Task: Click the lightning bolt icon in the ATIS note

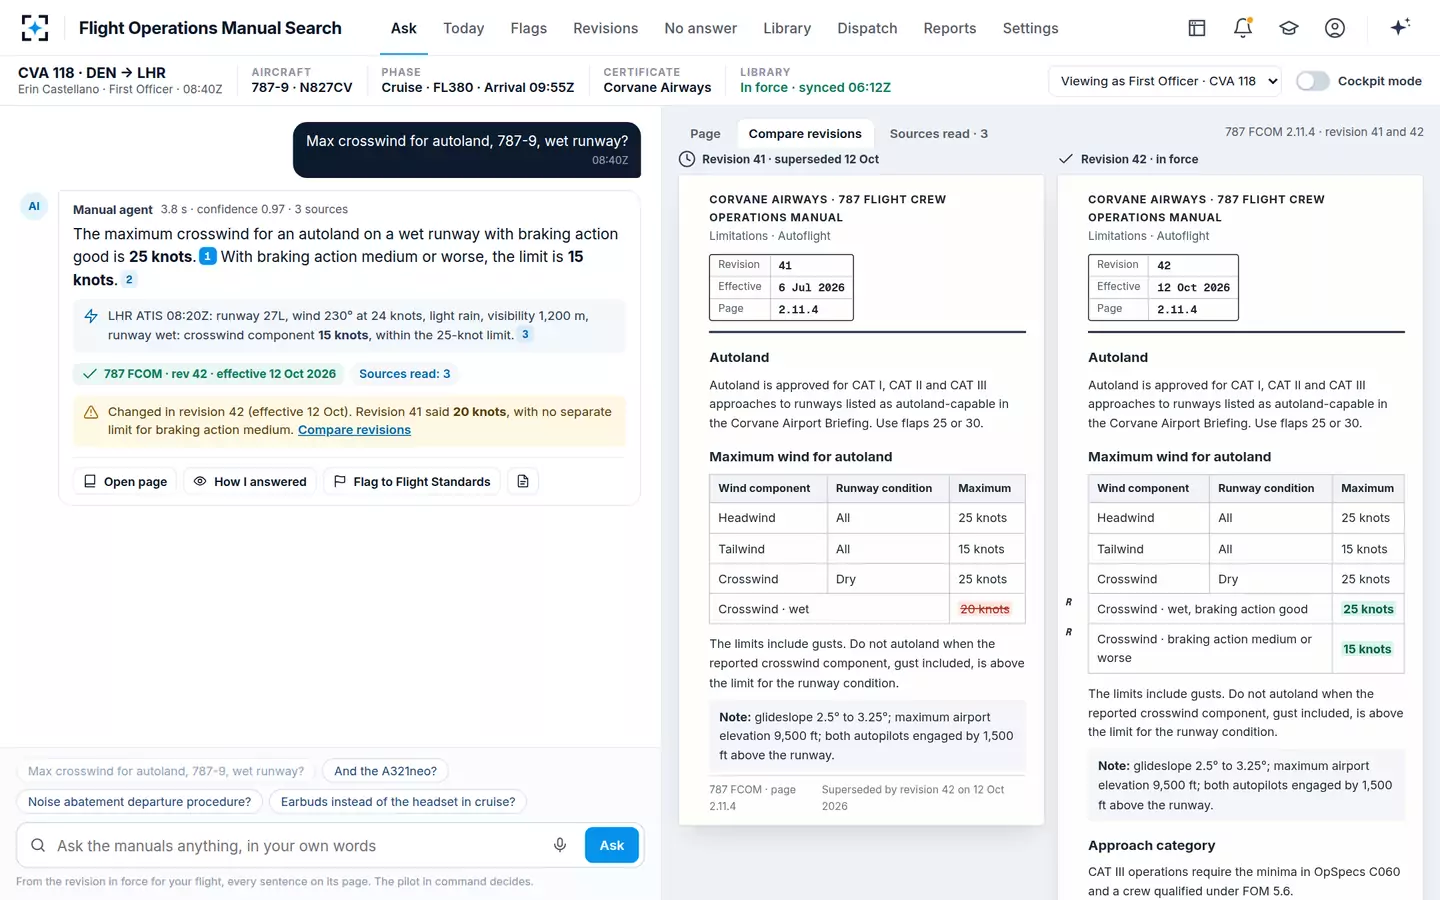Action: 91,316
